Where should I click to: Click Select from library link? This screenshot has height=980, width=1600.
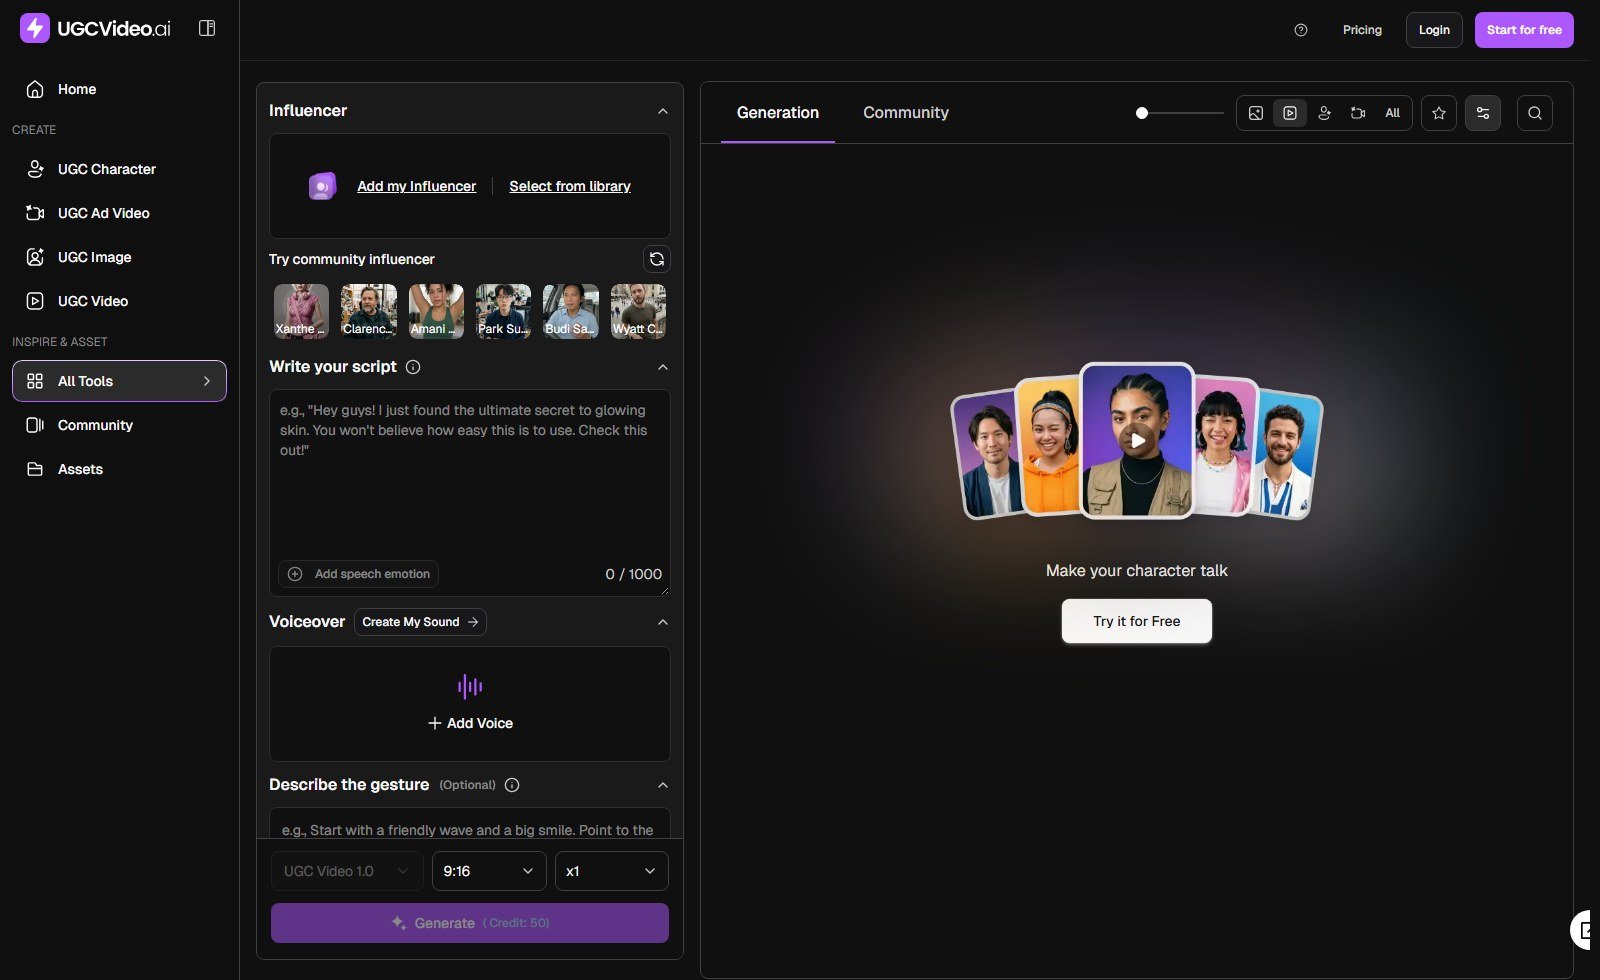(x=570, y=186)
